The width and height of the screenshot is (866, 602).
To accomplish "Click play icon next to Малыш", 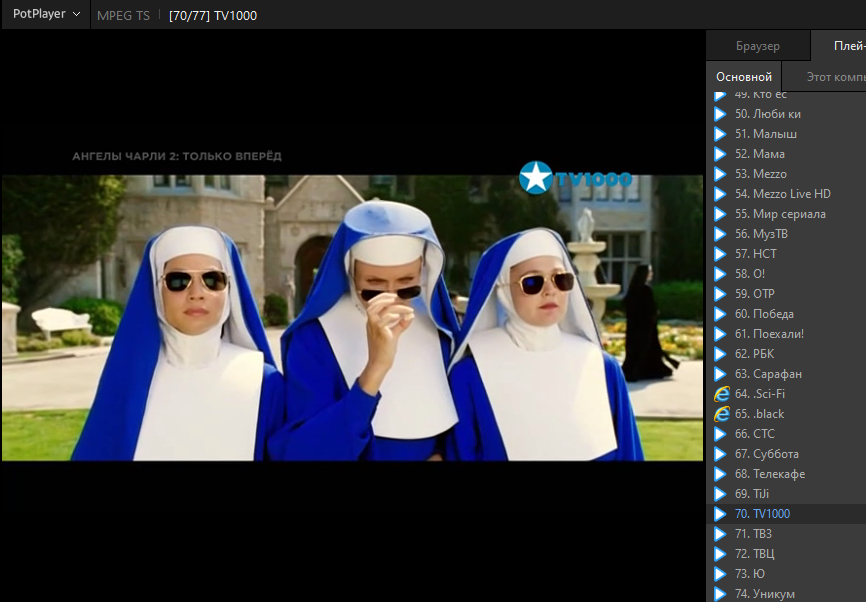I will pyautogui.click(x=720, y=134).
